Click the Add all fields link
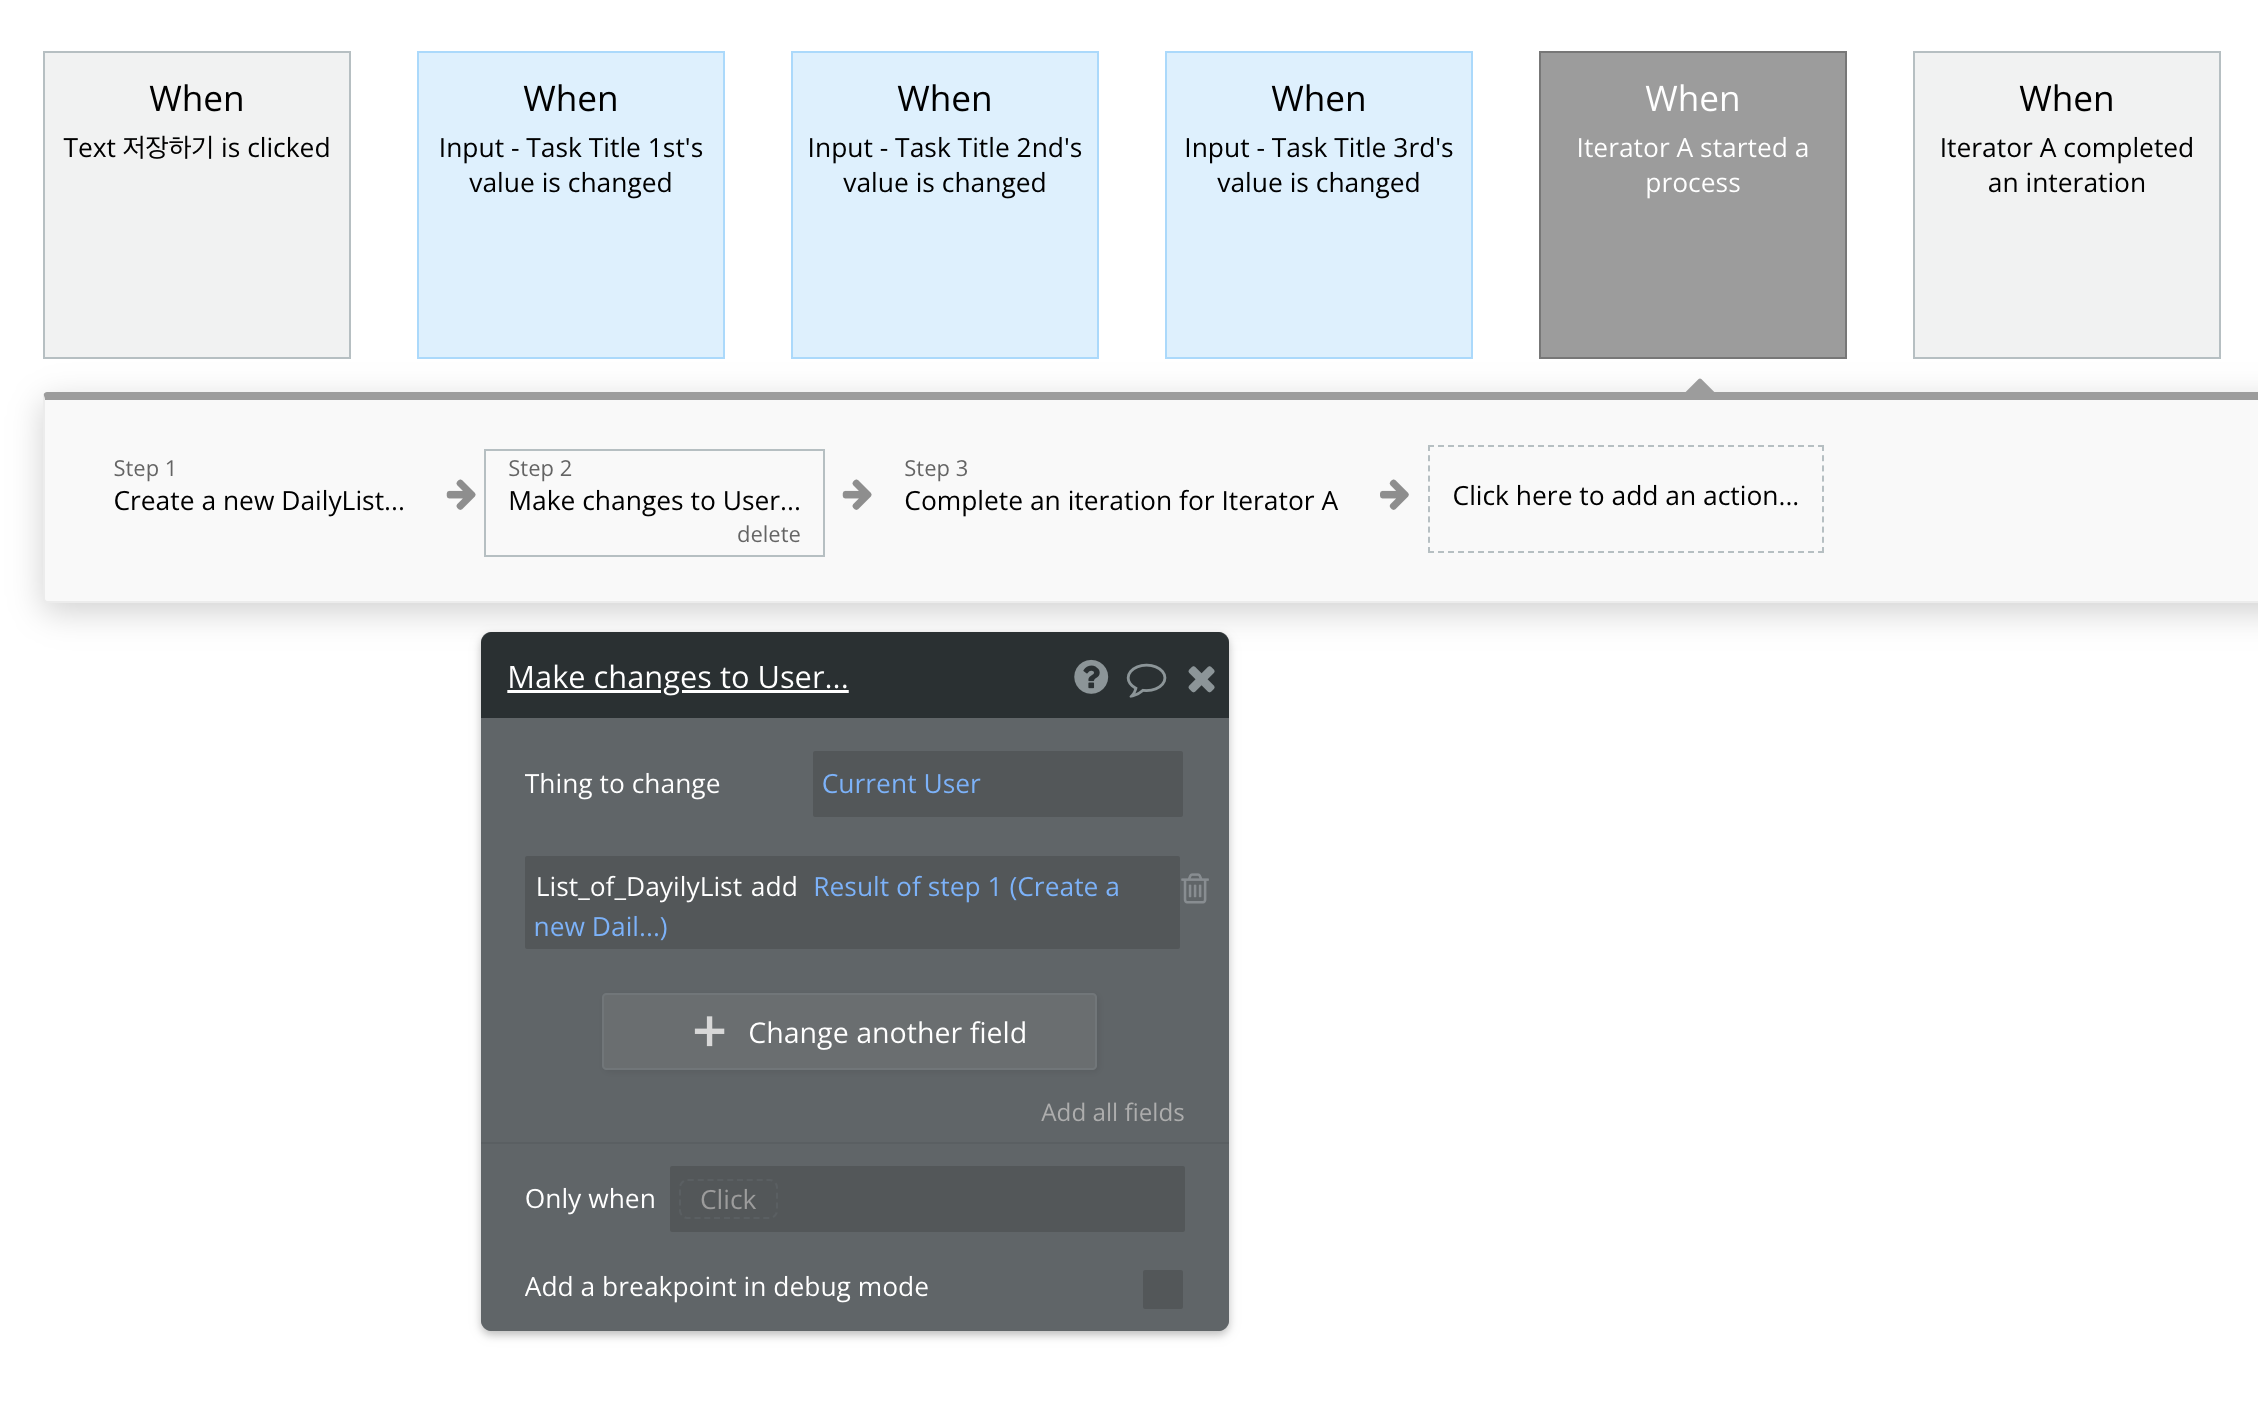Screen dimensions: 2258x1418 click(1112, 1112)
